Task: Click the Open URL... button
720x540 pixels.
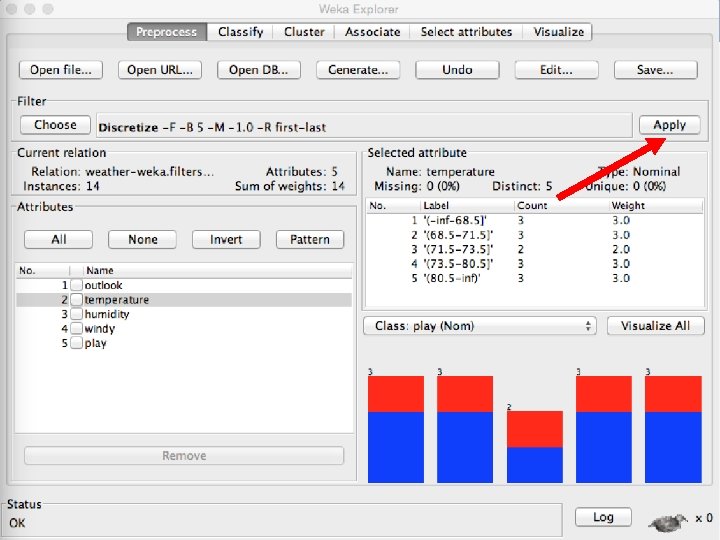Action: 160,70
